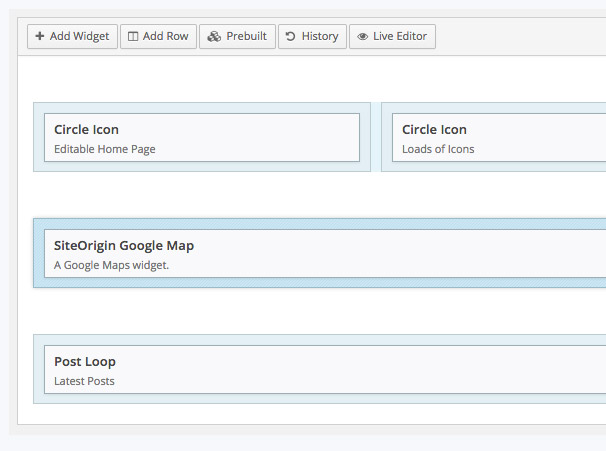The width and height of the screenshot is (606, 451).
Task: Launch the Live Editor
Action: point(392,36)
